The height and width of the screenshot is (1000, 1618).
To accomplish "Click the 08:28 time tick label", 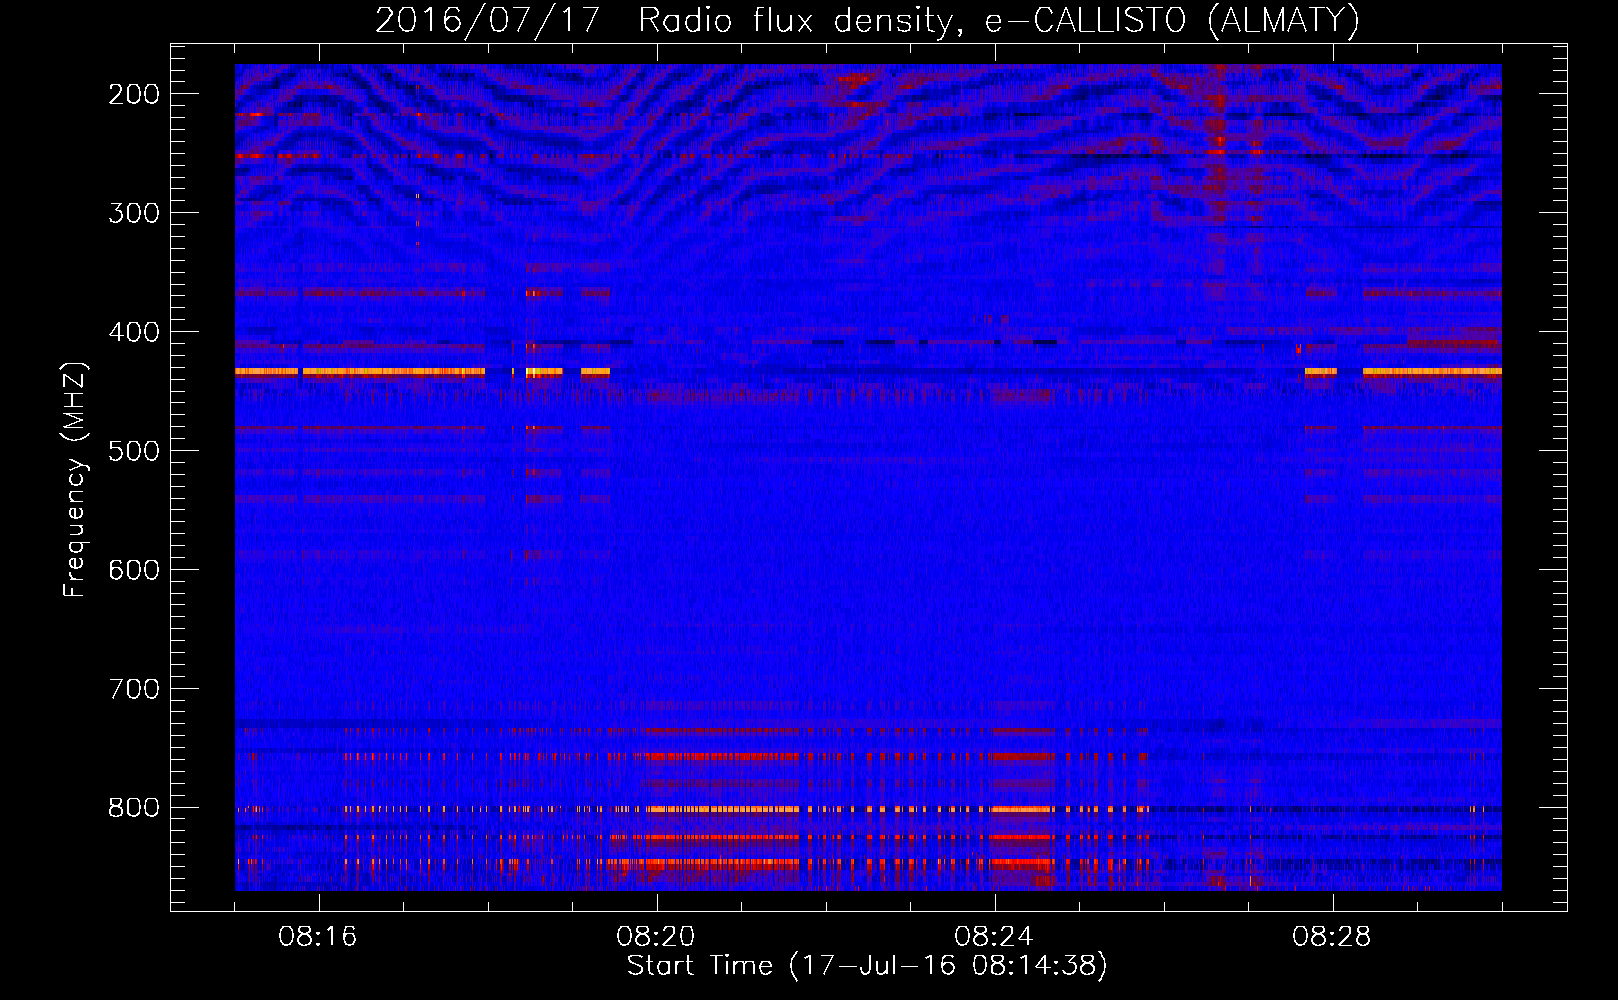I will 1332,937.
